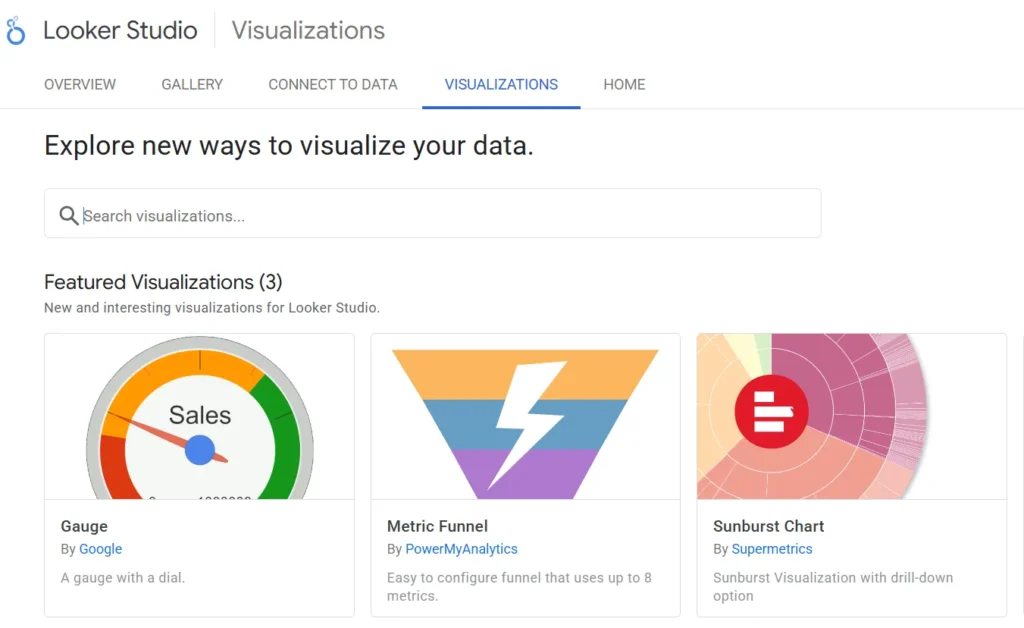Image resolution: width=1024 pixels, height=628 pixels.
Task: Click the Gauge card title
Action: coord(84,526)
